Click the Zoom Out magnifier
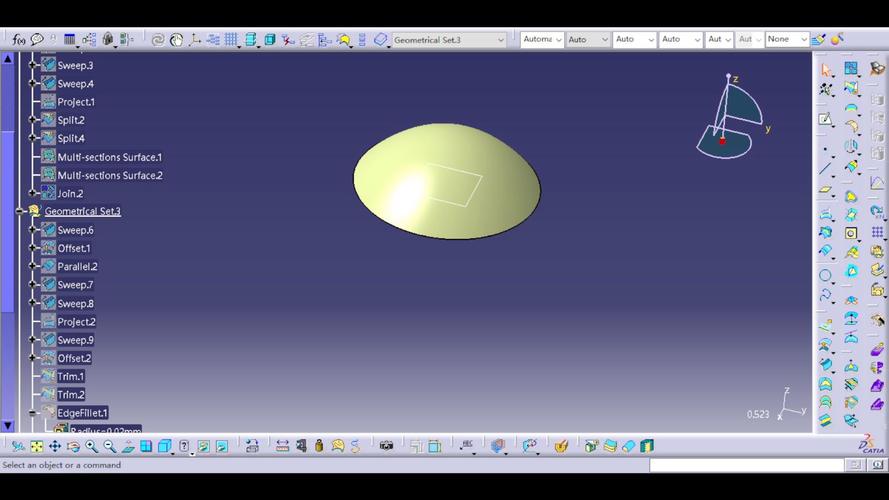Screen dimensions: 889x500 click(109, 446)
